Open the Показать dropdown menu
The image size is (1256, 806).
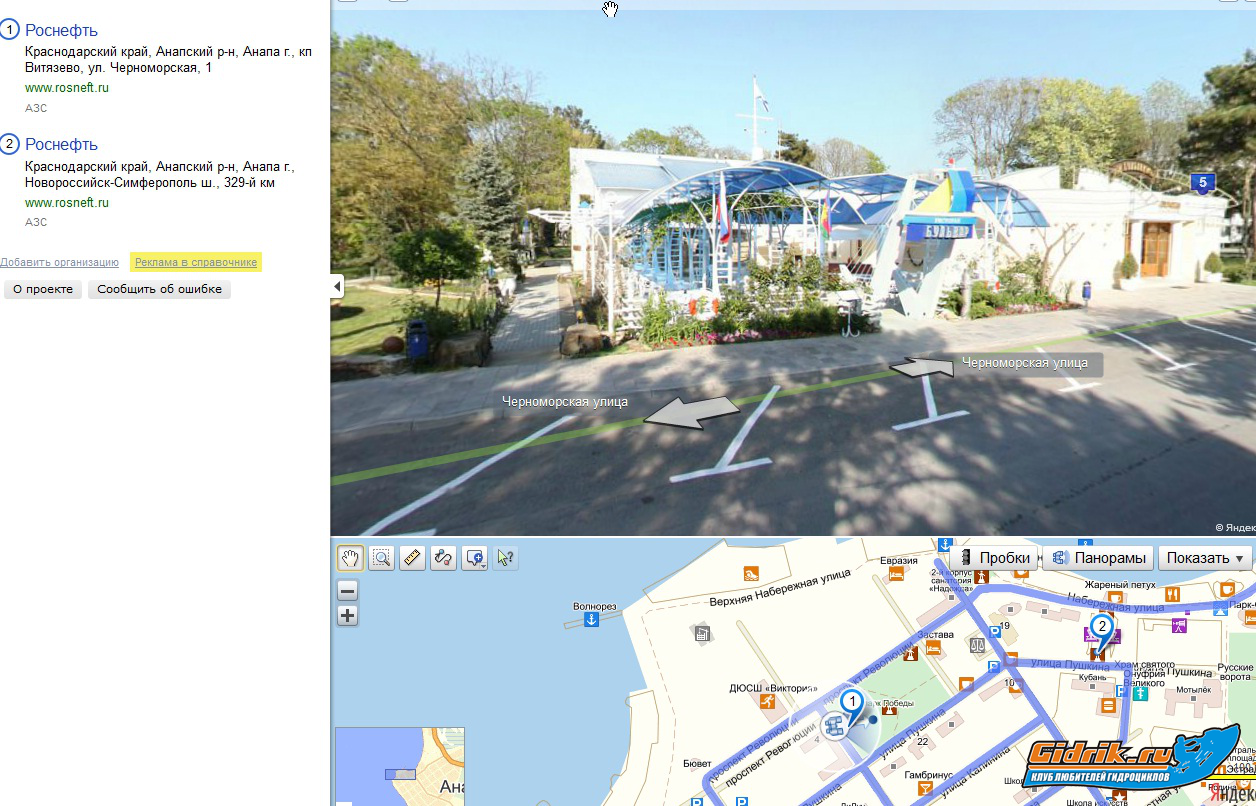coord(1205,558)
